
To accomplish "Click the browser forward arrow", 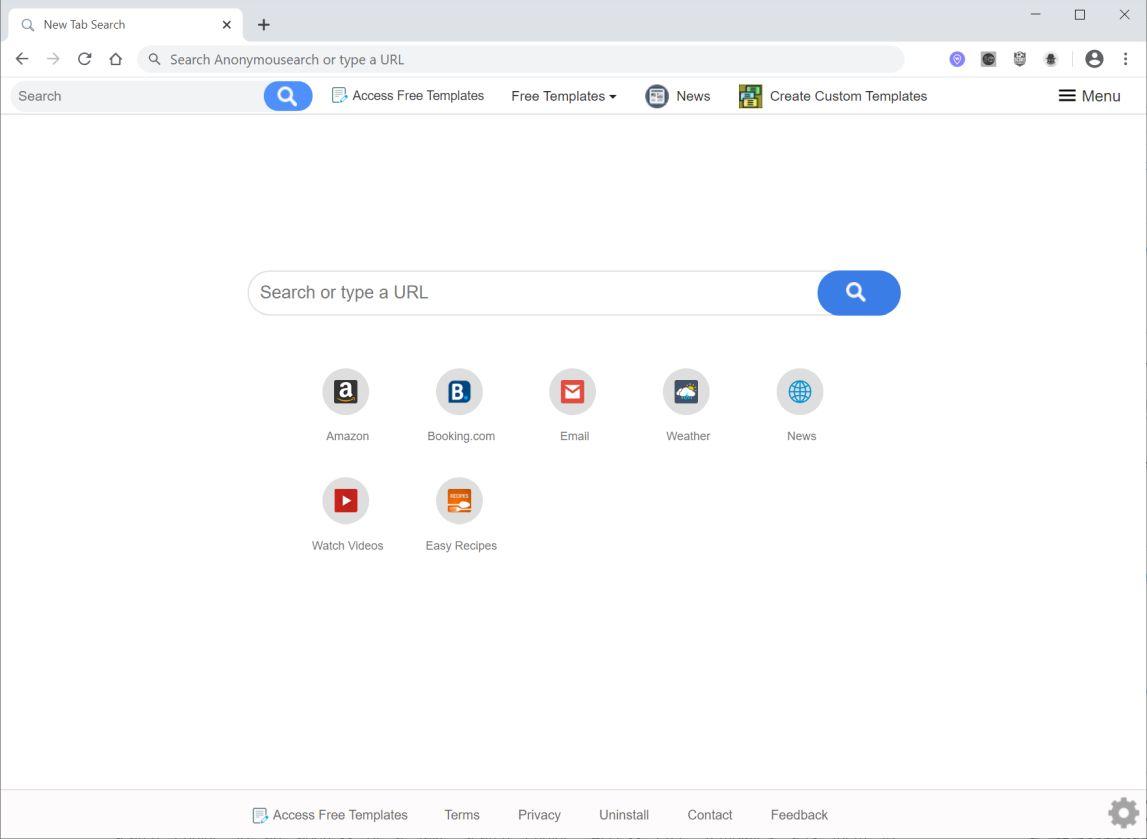I will pyautogui.click(x=53, y=59).
